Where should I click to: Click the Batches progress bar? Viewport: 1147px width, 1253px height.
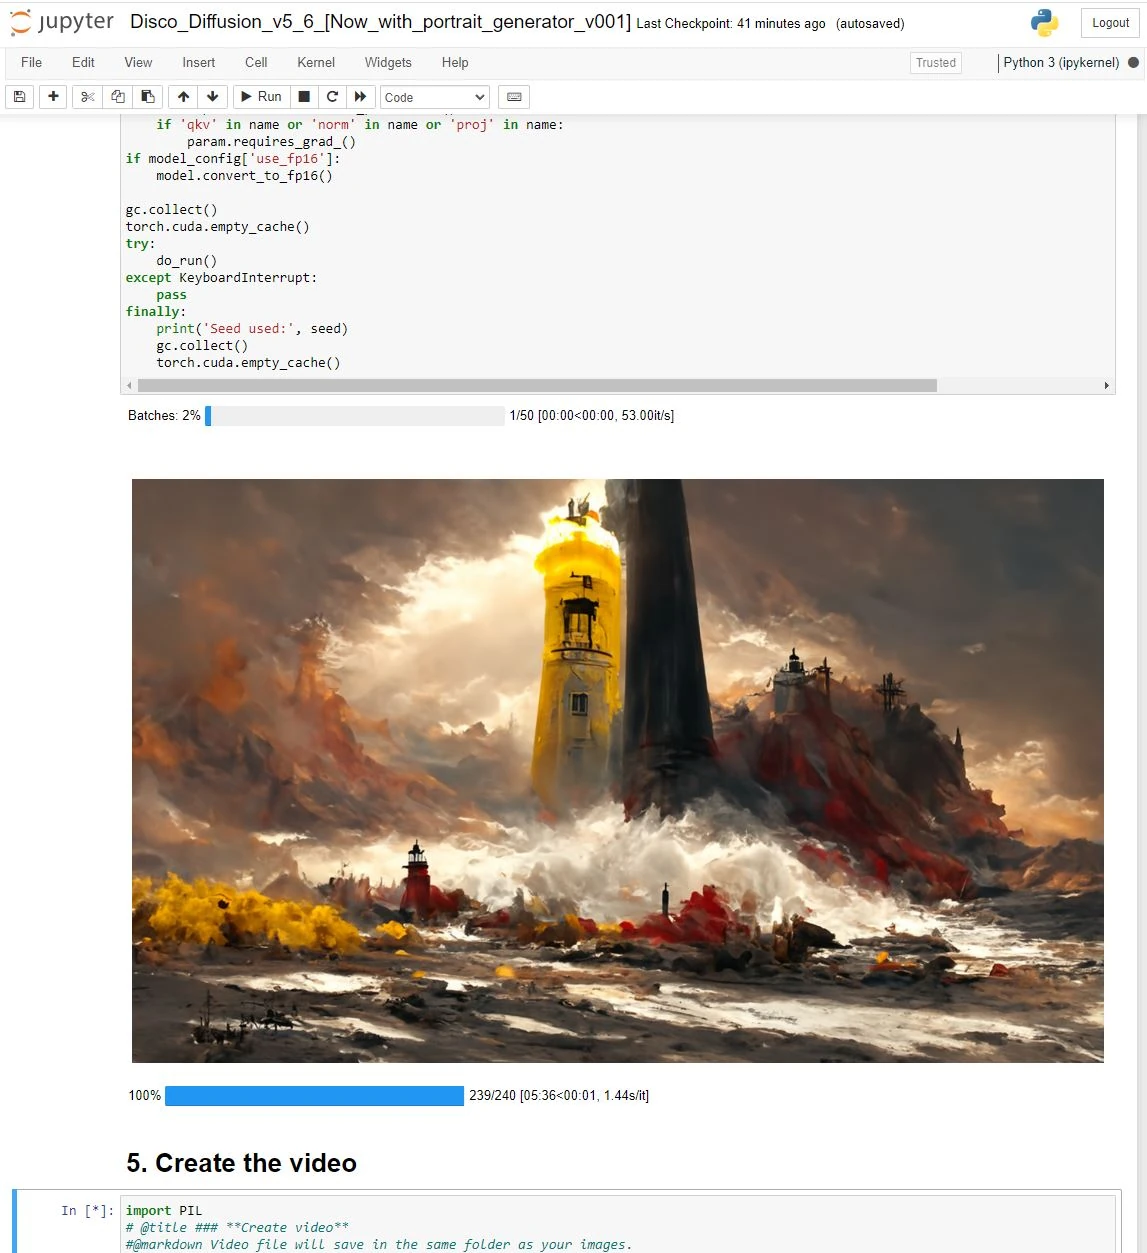click(355, 416)
